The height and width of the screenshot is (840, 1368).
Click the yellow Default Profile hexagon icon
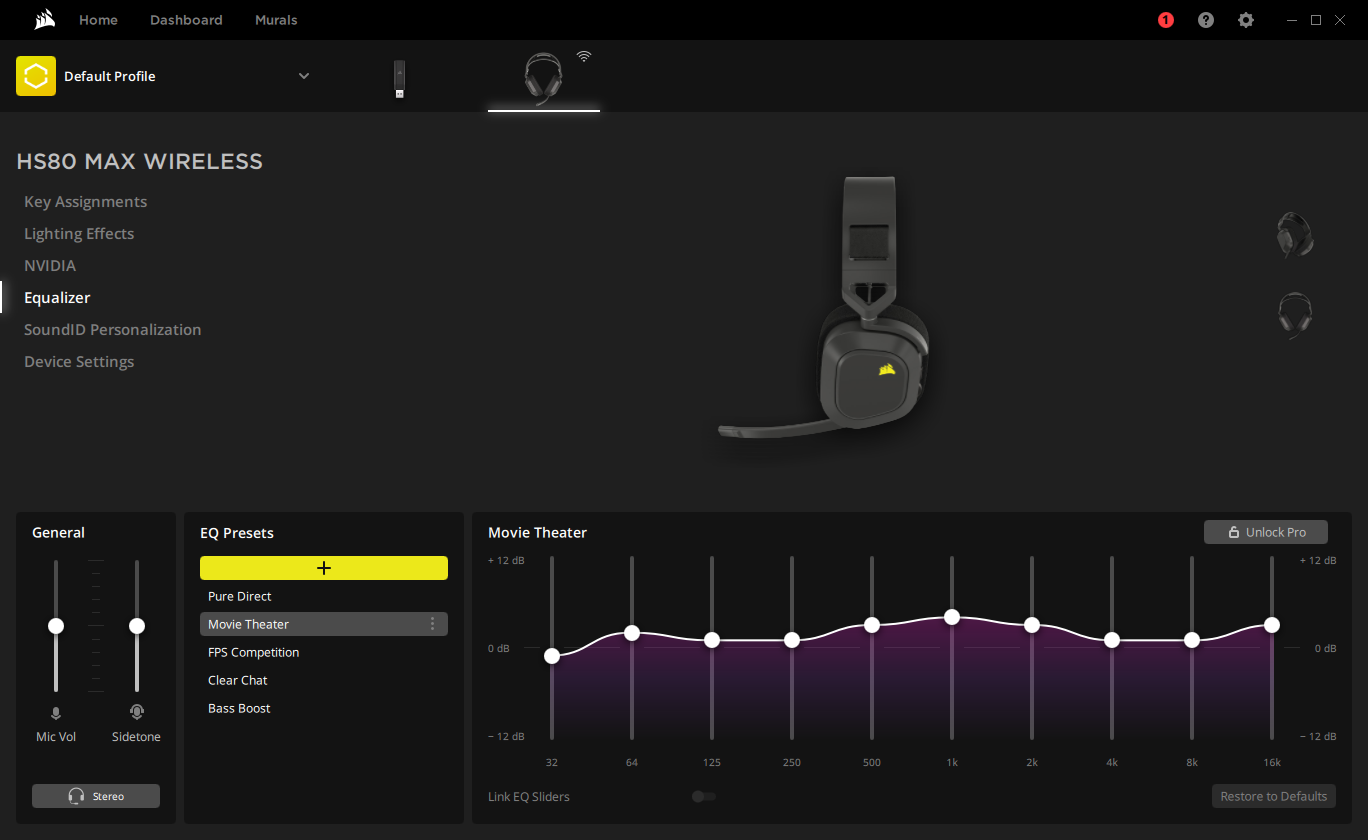pyautogui.click(x=36, y=76)
